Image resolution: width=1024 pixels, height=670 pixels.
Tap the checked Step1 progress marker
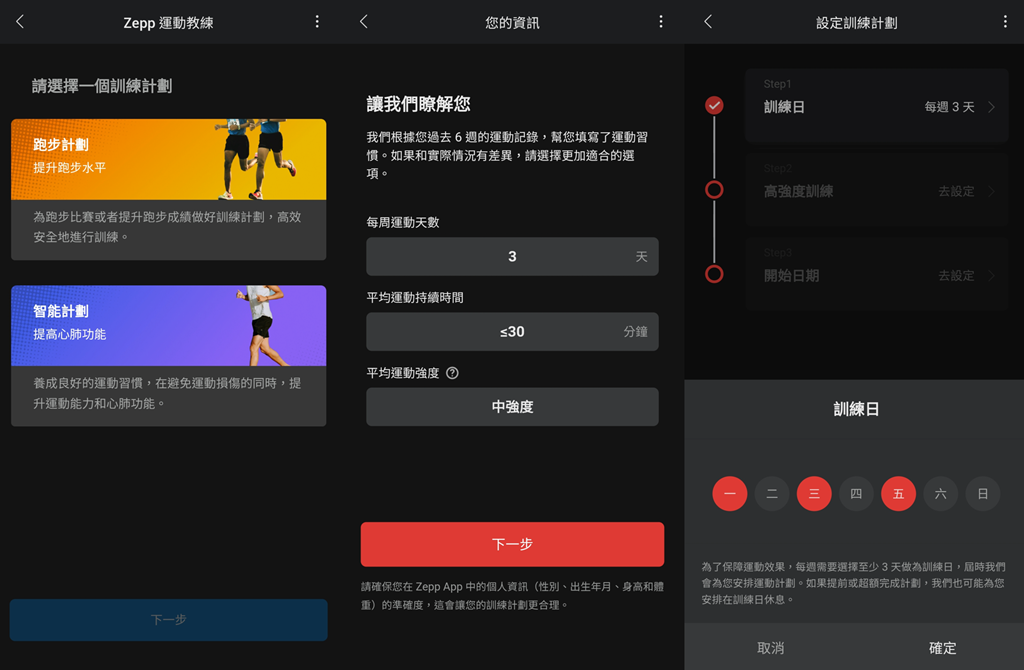[714, 105]
